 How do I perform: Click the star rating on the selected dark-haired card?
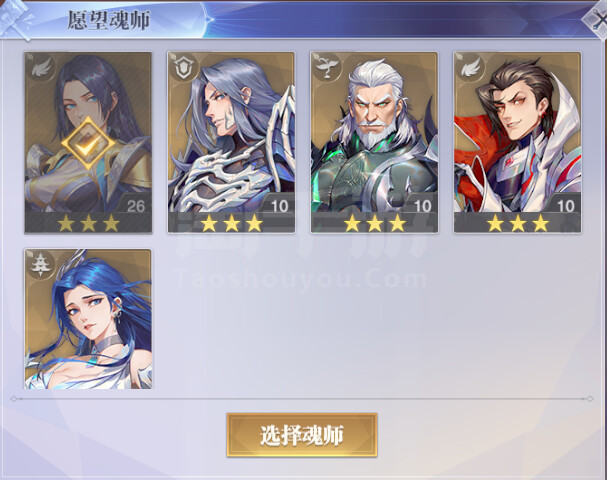point(89,223)
